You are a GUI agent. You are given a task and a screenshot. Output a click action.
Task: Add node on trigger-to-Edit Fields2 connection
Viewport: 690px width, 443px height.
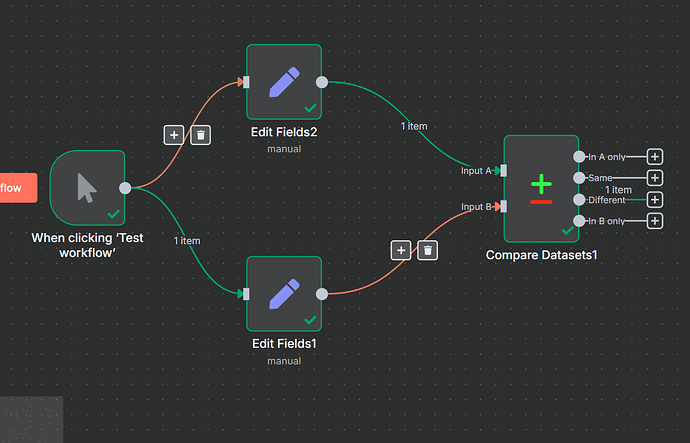click(x=174, y=135)
